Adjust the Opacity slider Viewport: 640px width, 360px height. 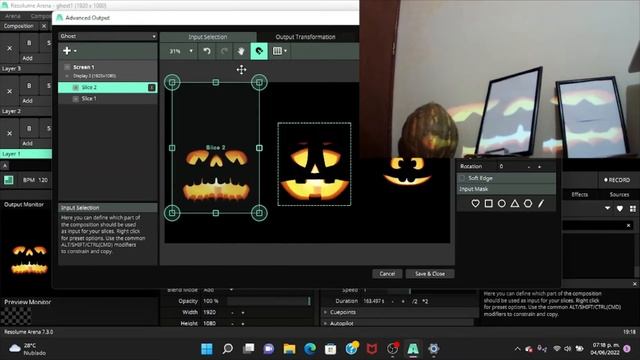click(x=269, y=301)
